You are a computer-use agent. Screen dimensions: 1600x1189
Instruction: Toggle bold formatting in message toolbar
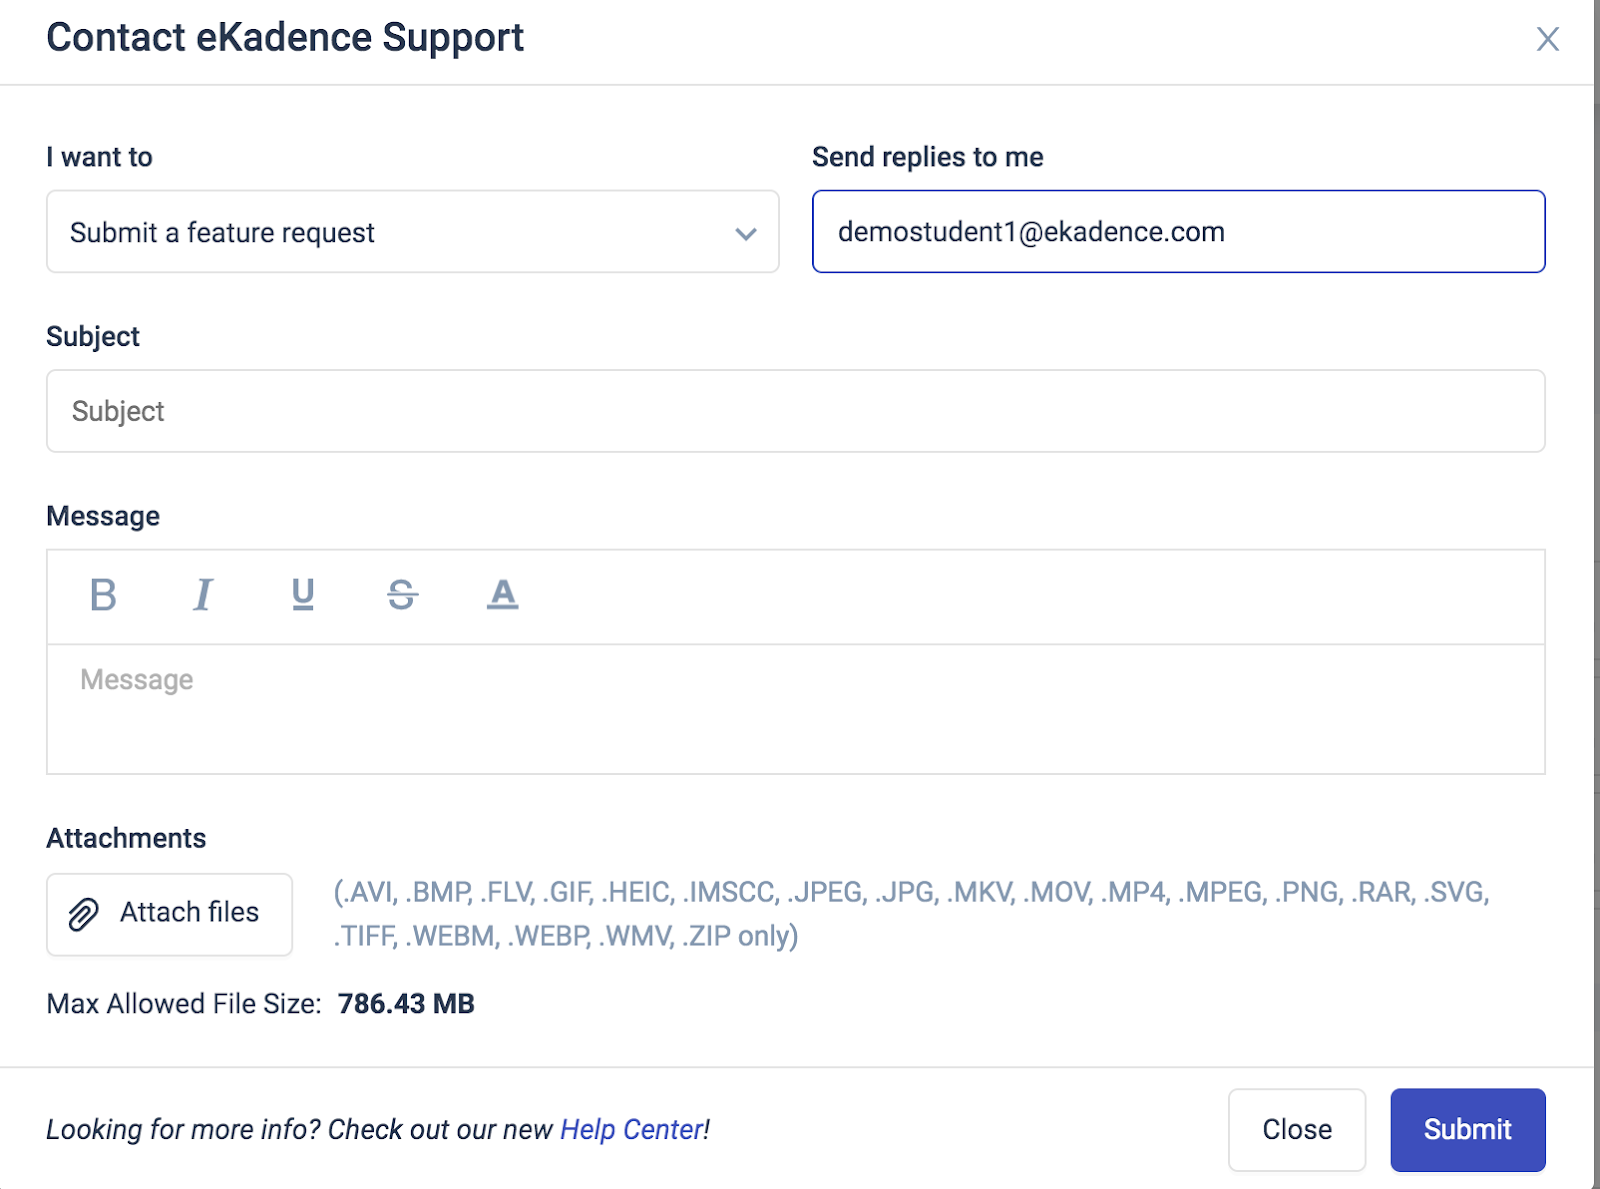pos(103,595)
